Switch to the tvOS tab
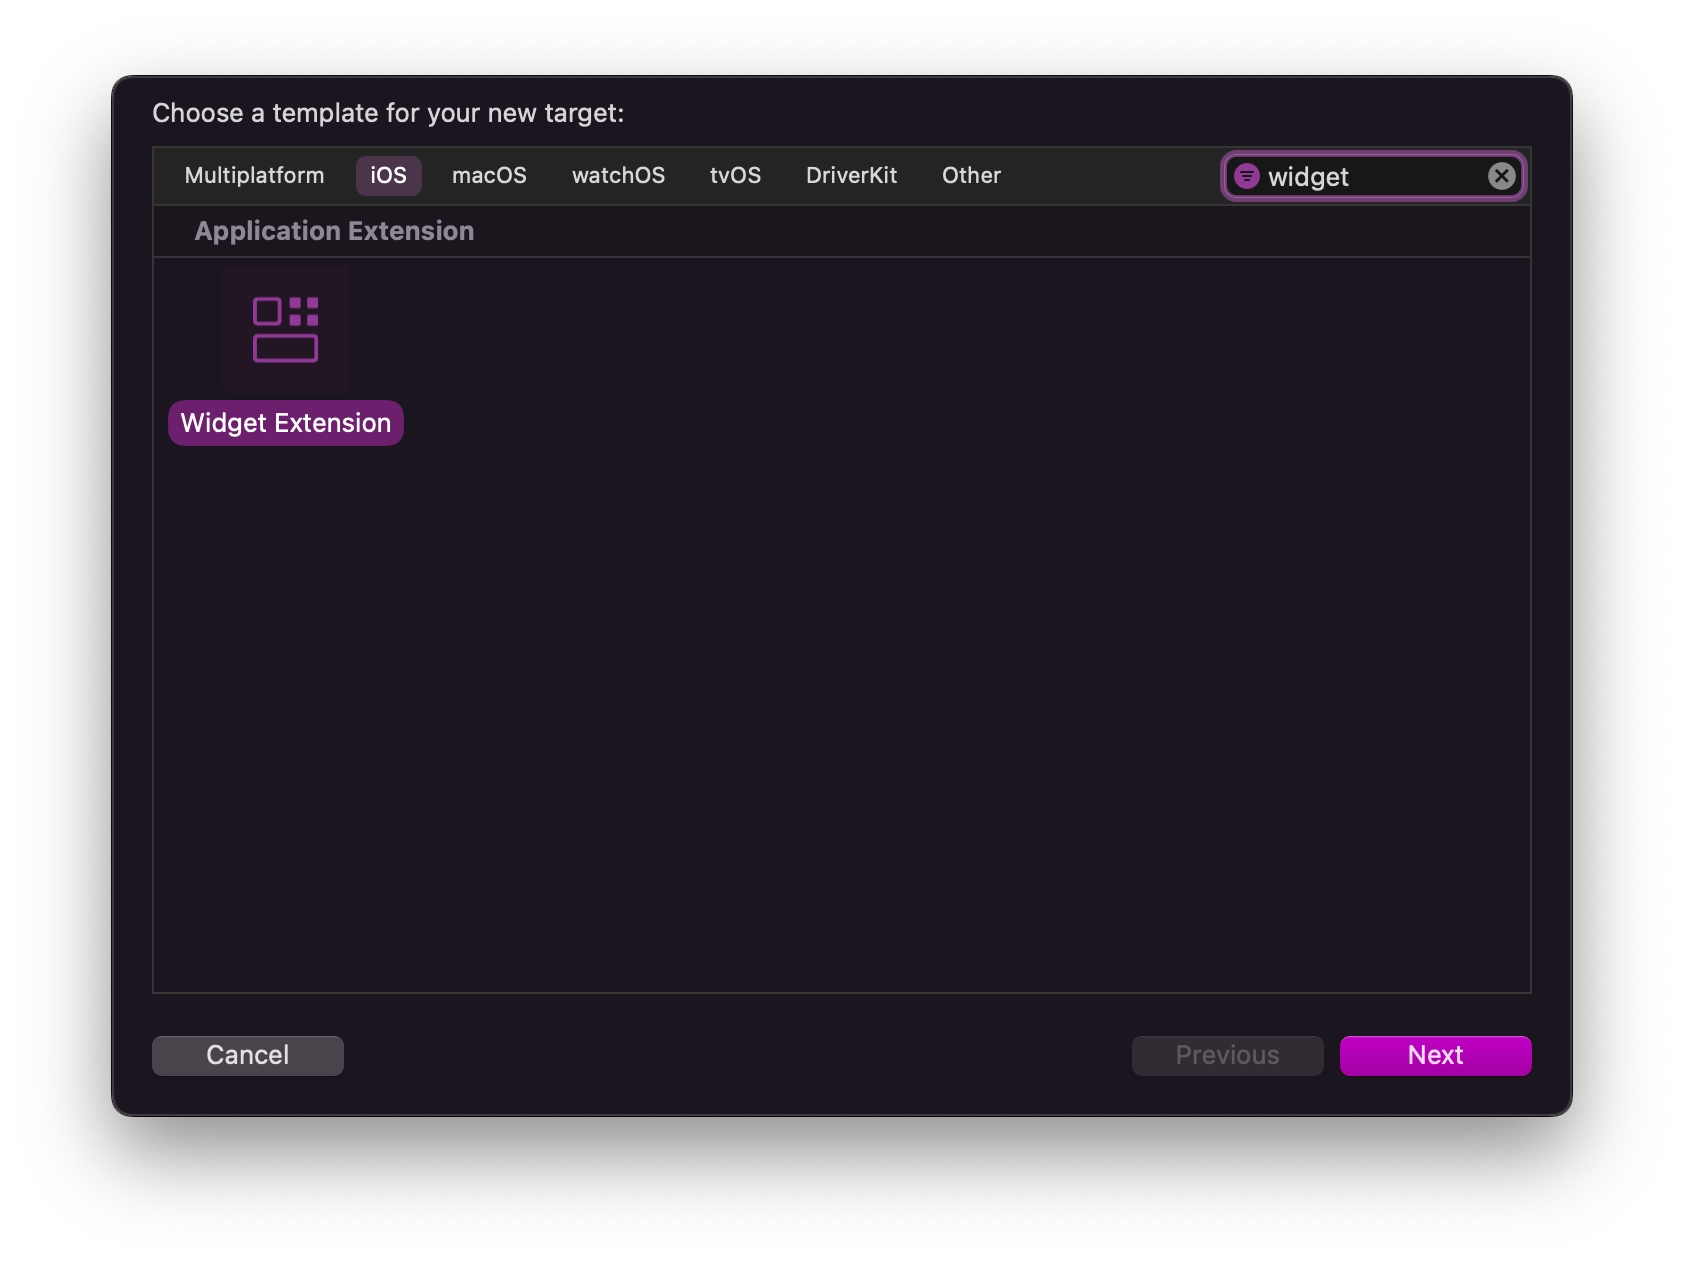Image resolution: width=1684 pixels, height=1264 pixels. click(x=735, y=176)
